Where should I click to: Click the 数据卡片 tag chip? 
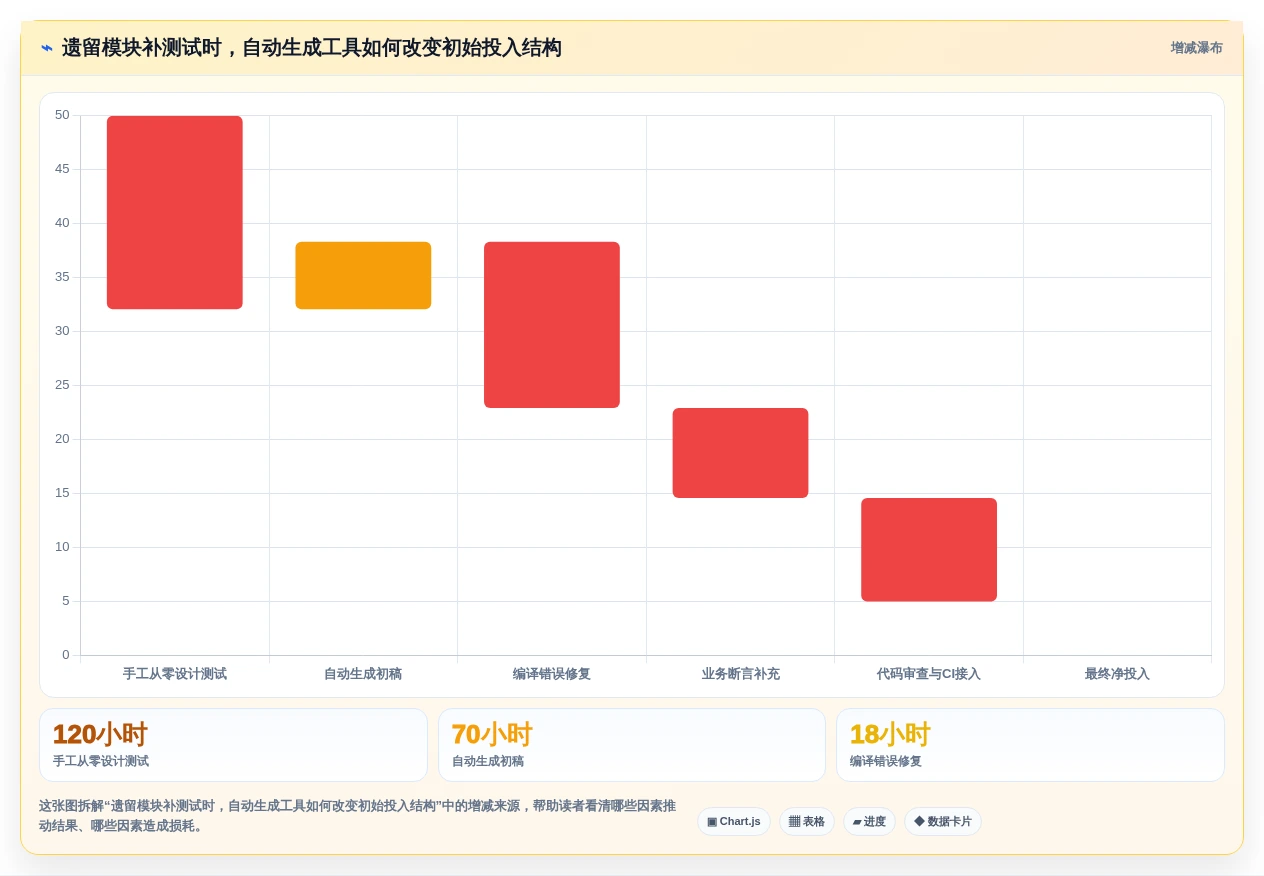point(943,822)
